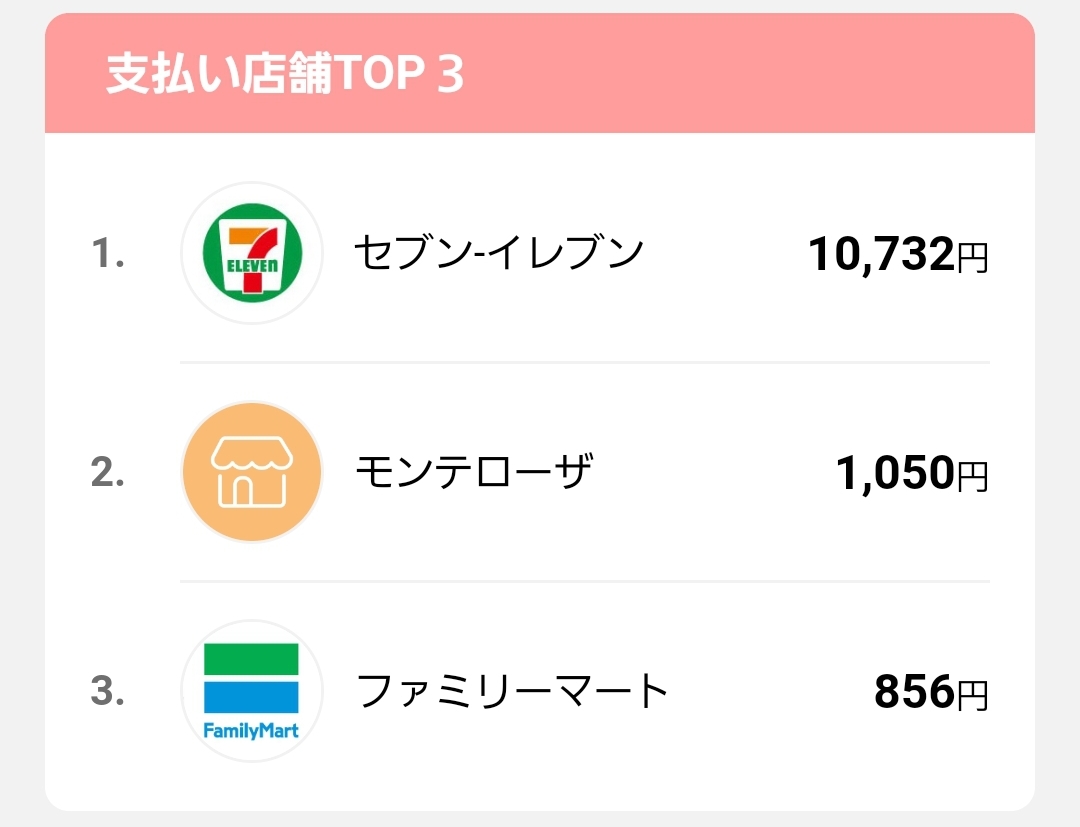Screen dimensions: 1080x827
Task: Tap the divider below the セブン-イレブン row
Action: click(585, 362)
